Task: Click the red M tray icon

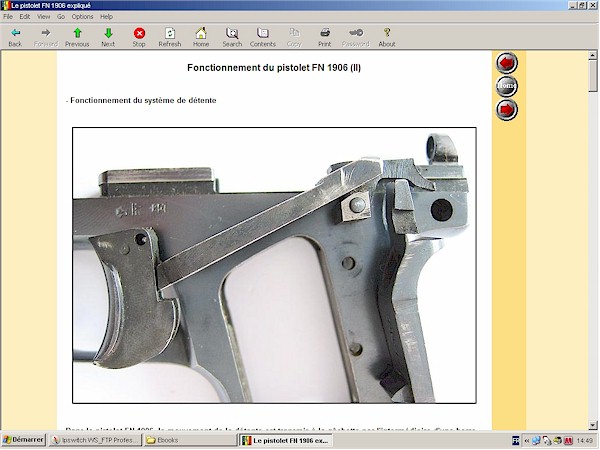Action: pos(568,441)
